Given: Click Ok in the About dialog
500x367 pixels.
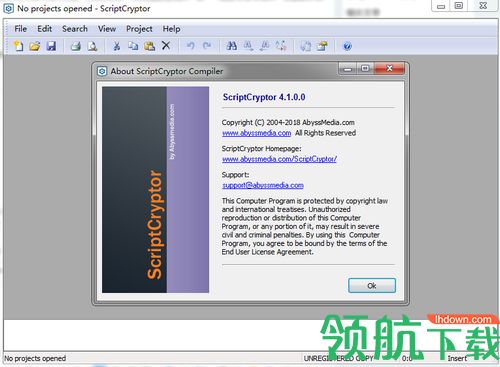Looking at the screenshot, I should point(372,286).
